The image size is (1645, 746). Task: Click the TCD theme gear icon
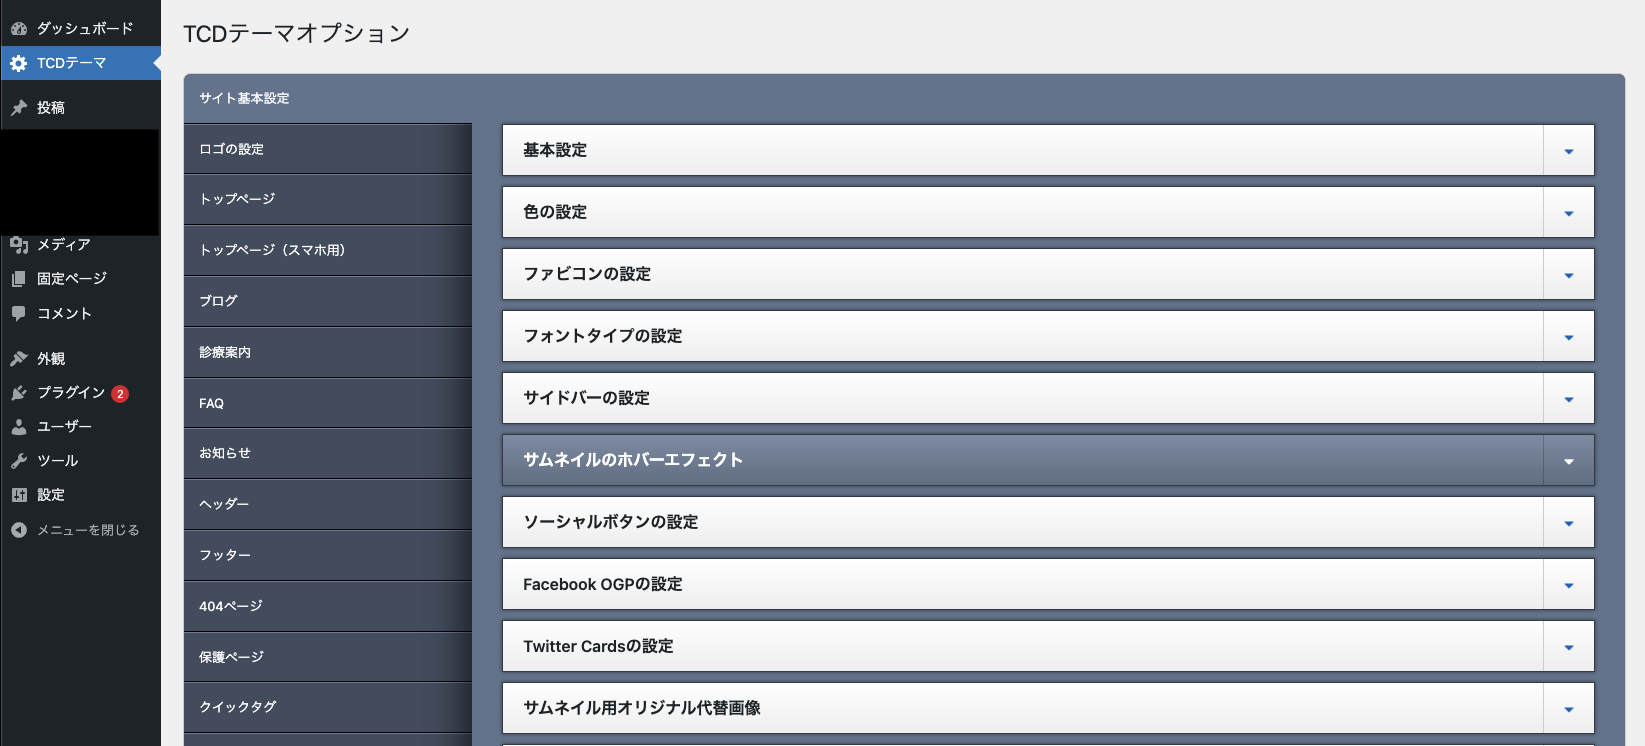tap(19, 63)
